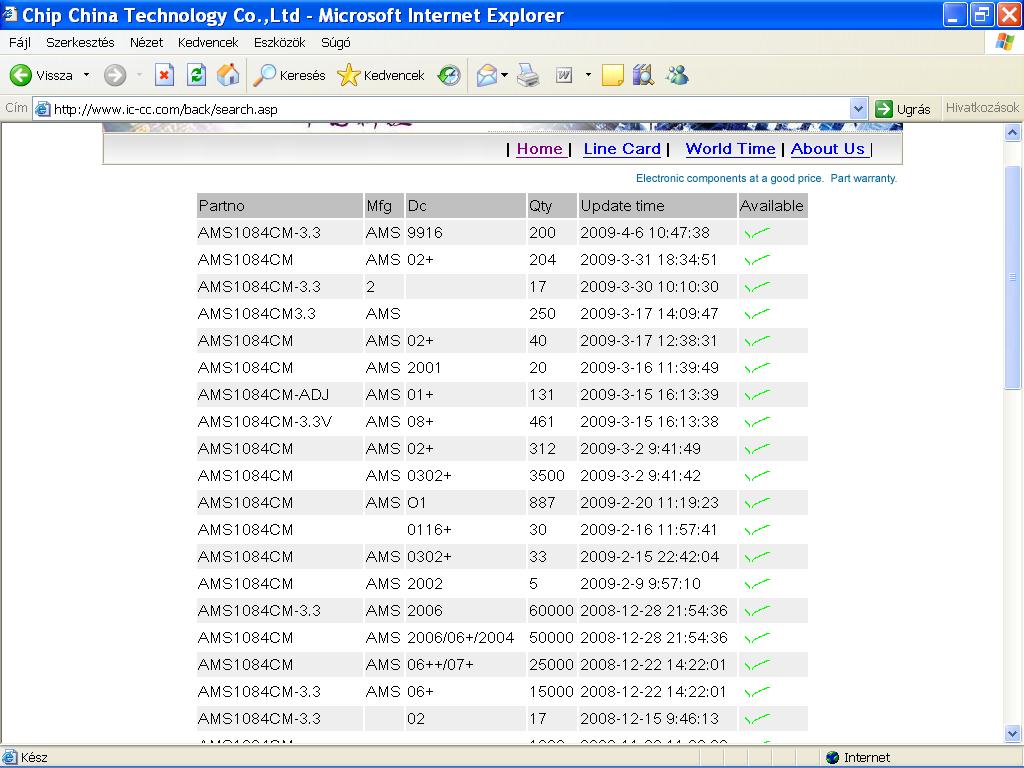Viewport: 1024px width, 768px height.
Task: Click green checkmark for AMS1084CM-3.3 9916 row
Action: click(757, 232)
